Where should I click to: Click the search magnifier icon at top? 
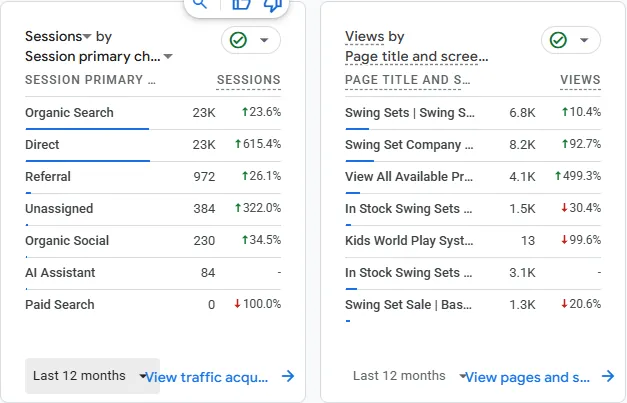click(x=200, y=4)
